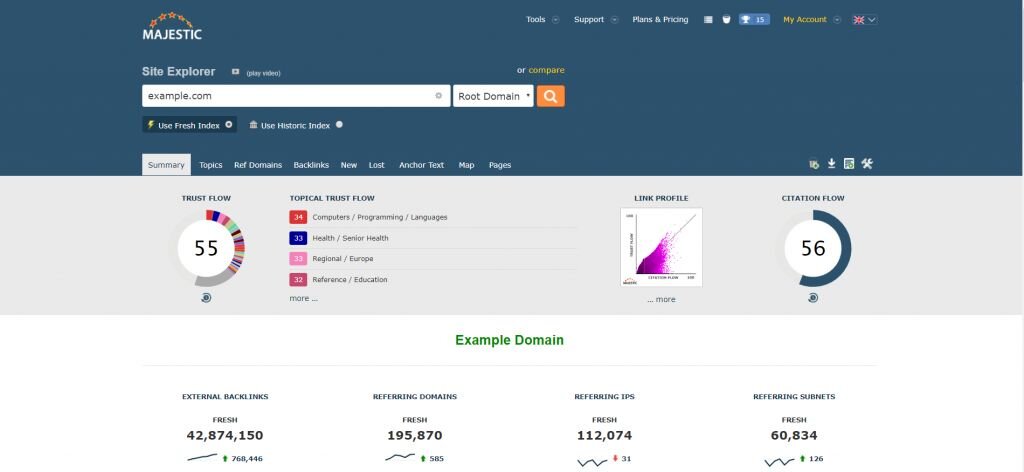Click the crimson 32 topic swatch
The height and width of the screenshot is (472, 1024).
click(298, 279)
